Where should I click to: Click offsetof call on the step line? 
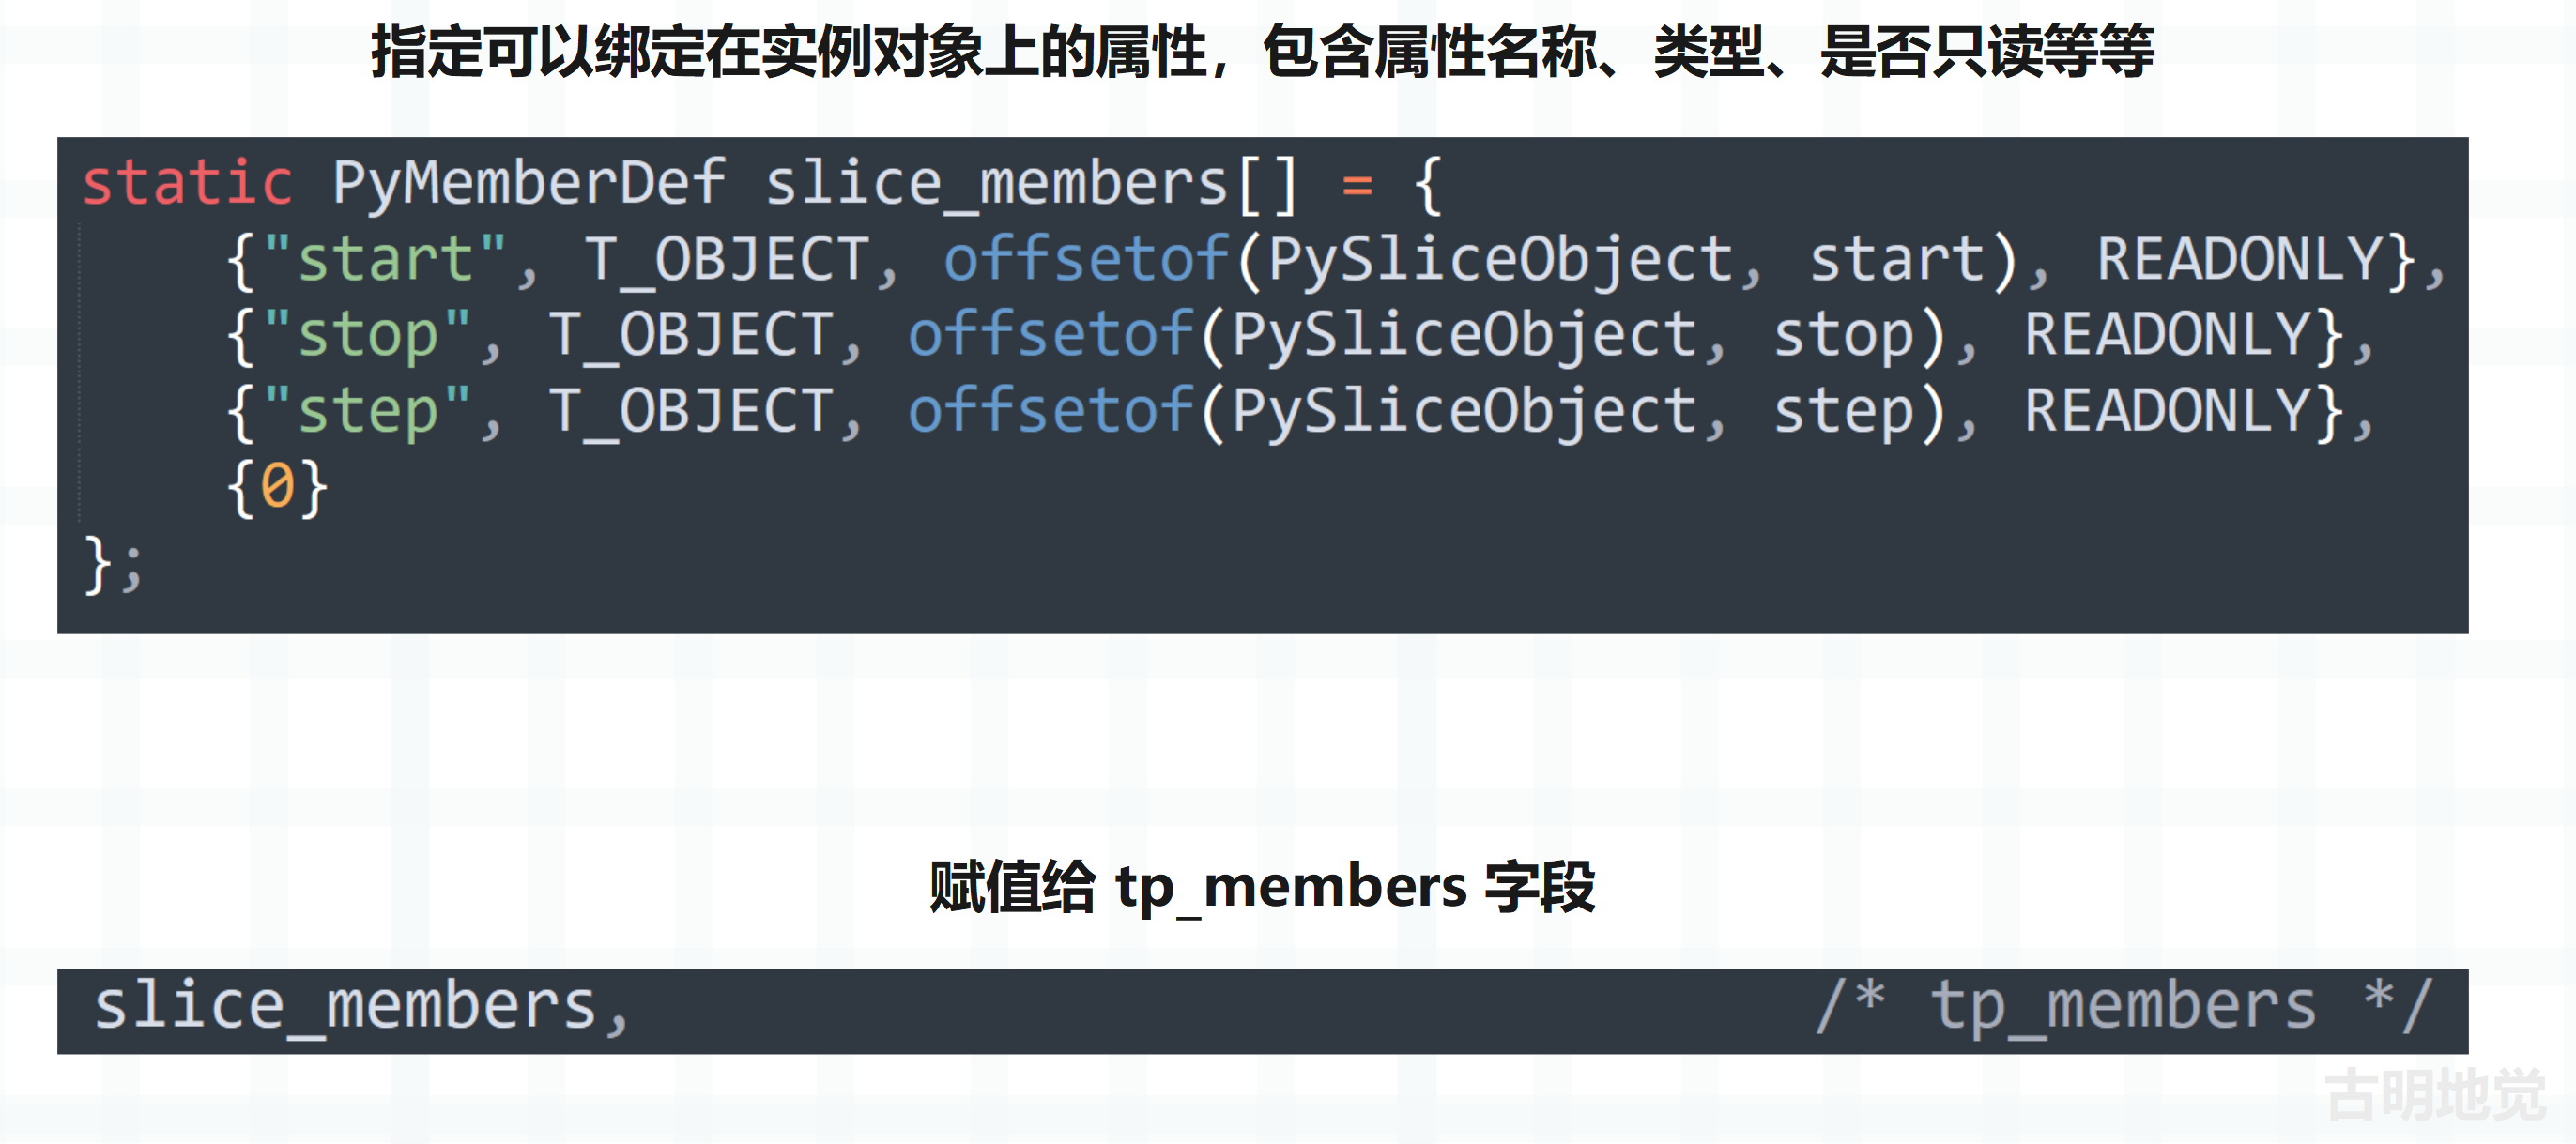[1050, 412]
